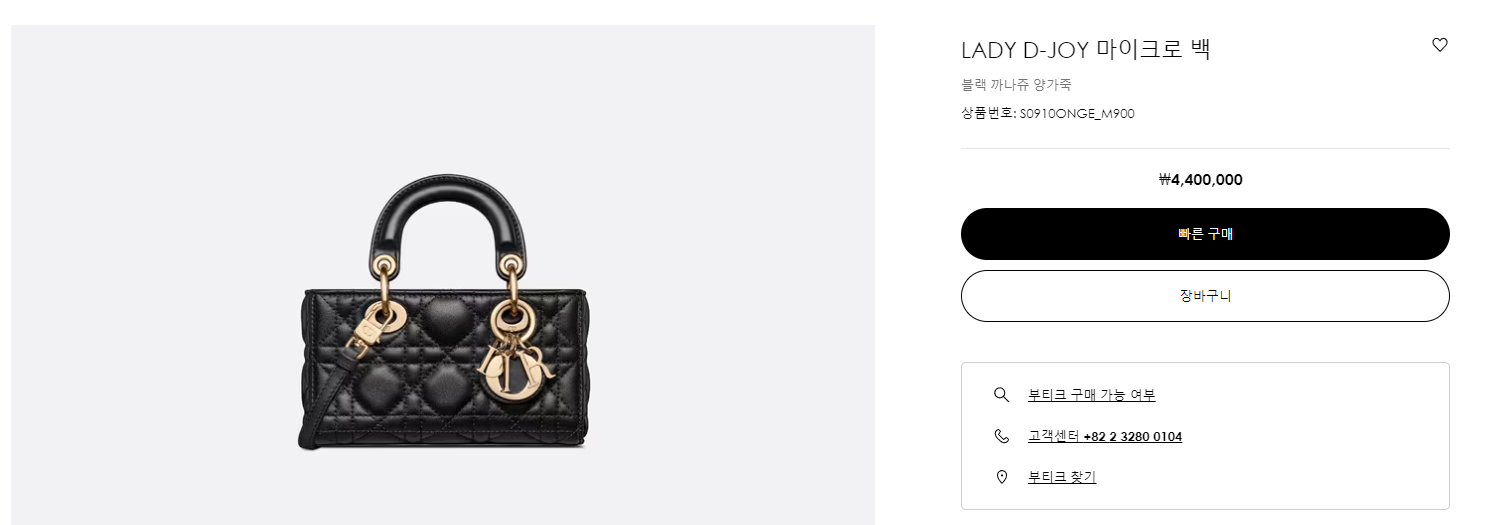This screenshot has height=525, width=1509.
Task: Add the bag to wishlist with heart icon
Action: tap(1440, 45)
